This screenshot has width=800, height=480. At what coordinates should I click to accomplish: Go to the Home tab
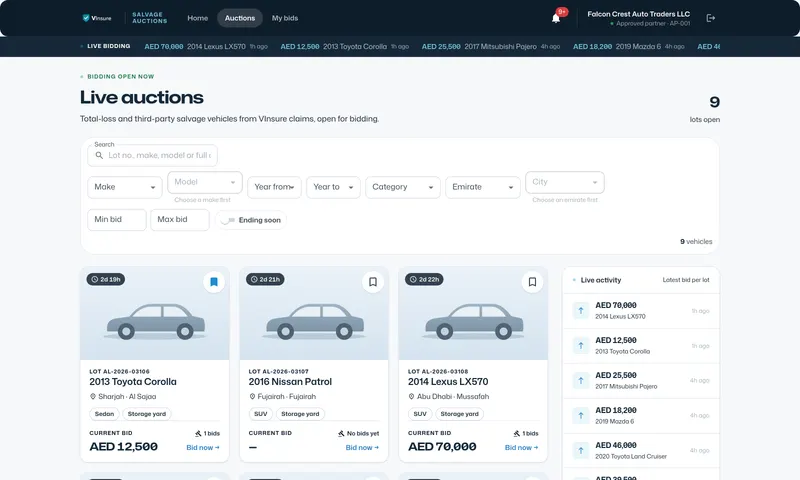click(x=197, y=18)
